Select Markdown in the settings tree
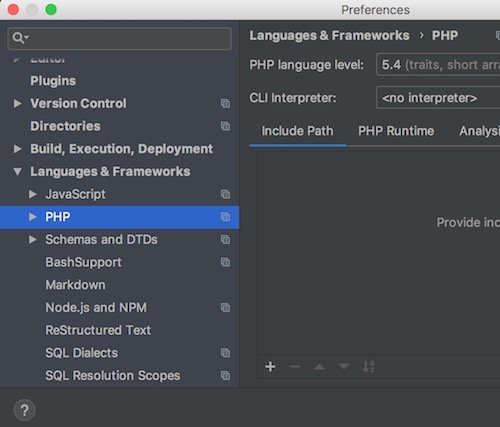Screen dimensions: 500x427 [x=75, y=285]
